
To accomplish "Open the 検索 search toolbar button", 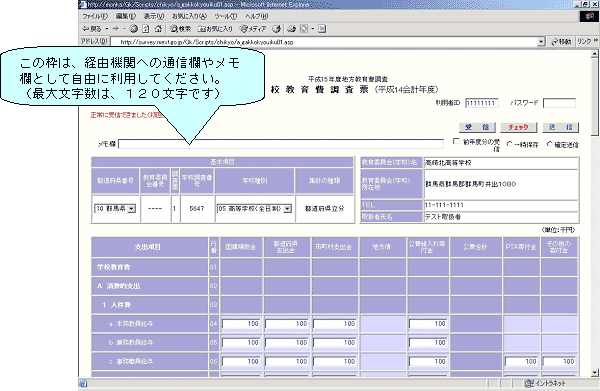I will tap(180, 29).
